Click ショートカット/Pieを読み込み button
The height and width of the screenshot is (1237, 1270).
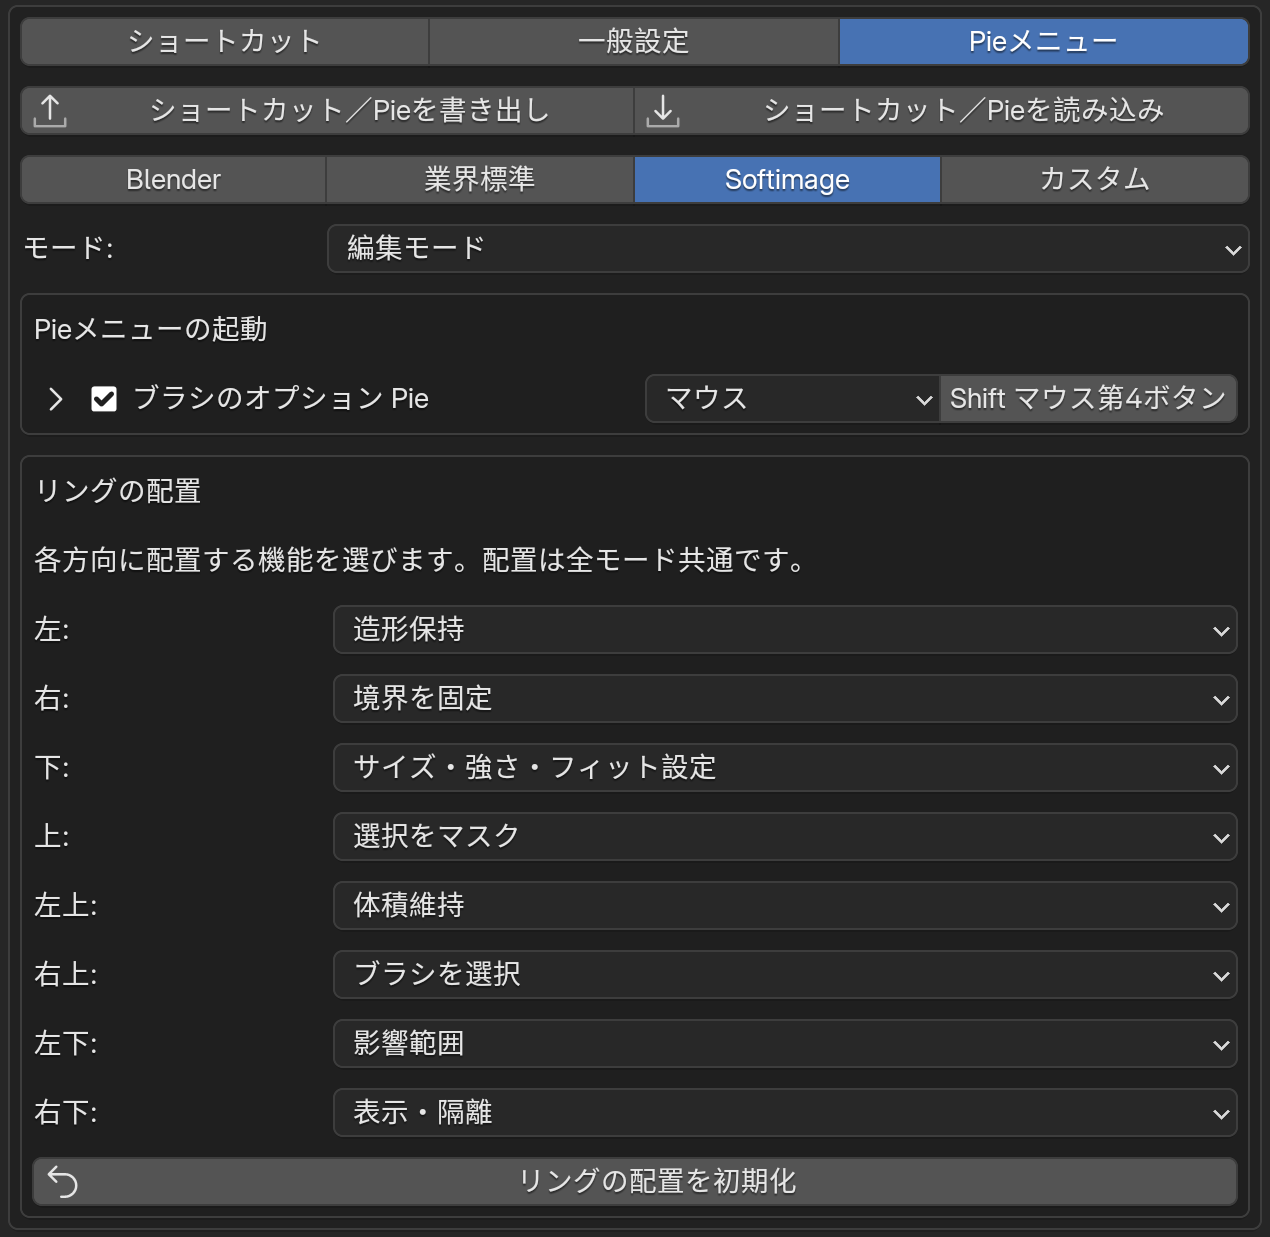(942, 110)
